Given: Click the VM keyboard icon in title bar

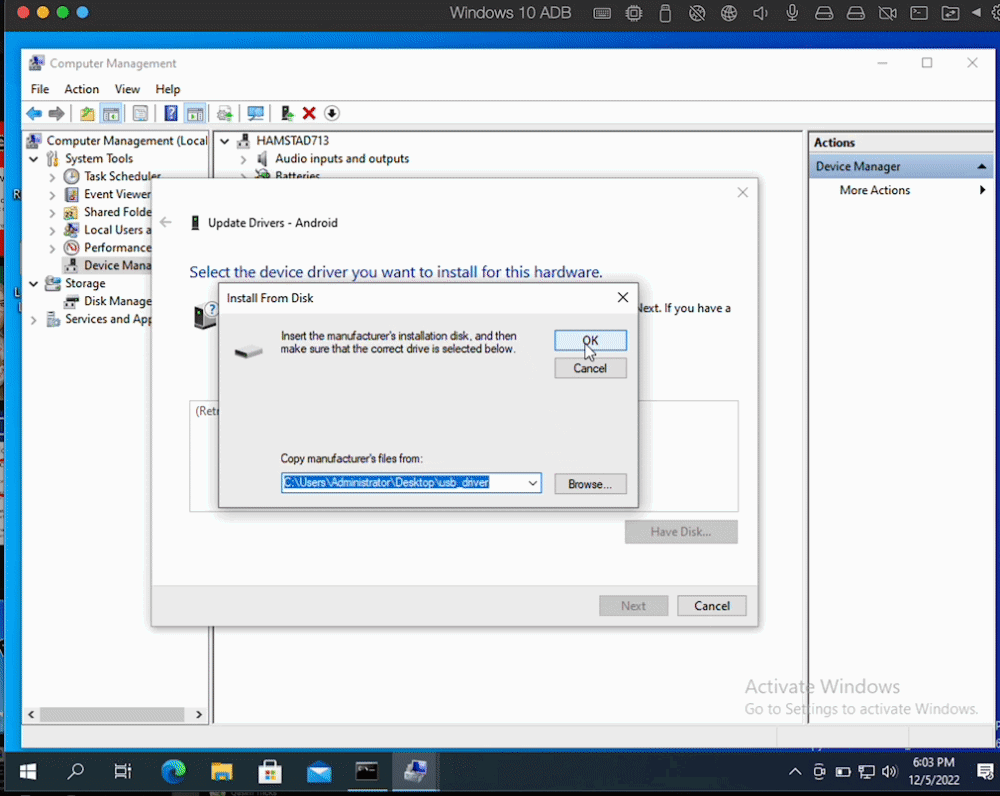Looking at the screenshot, I should (601, 13).
